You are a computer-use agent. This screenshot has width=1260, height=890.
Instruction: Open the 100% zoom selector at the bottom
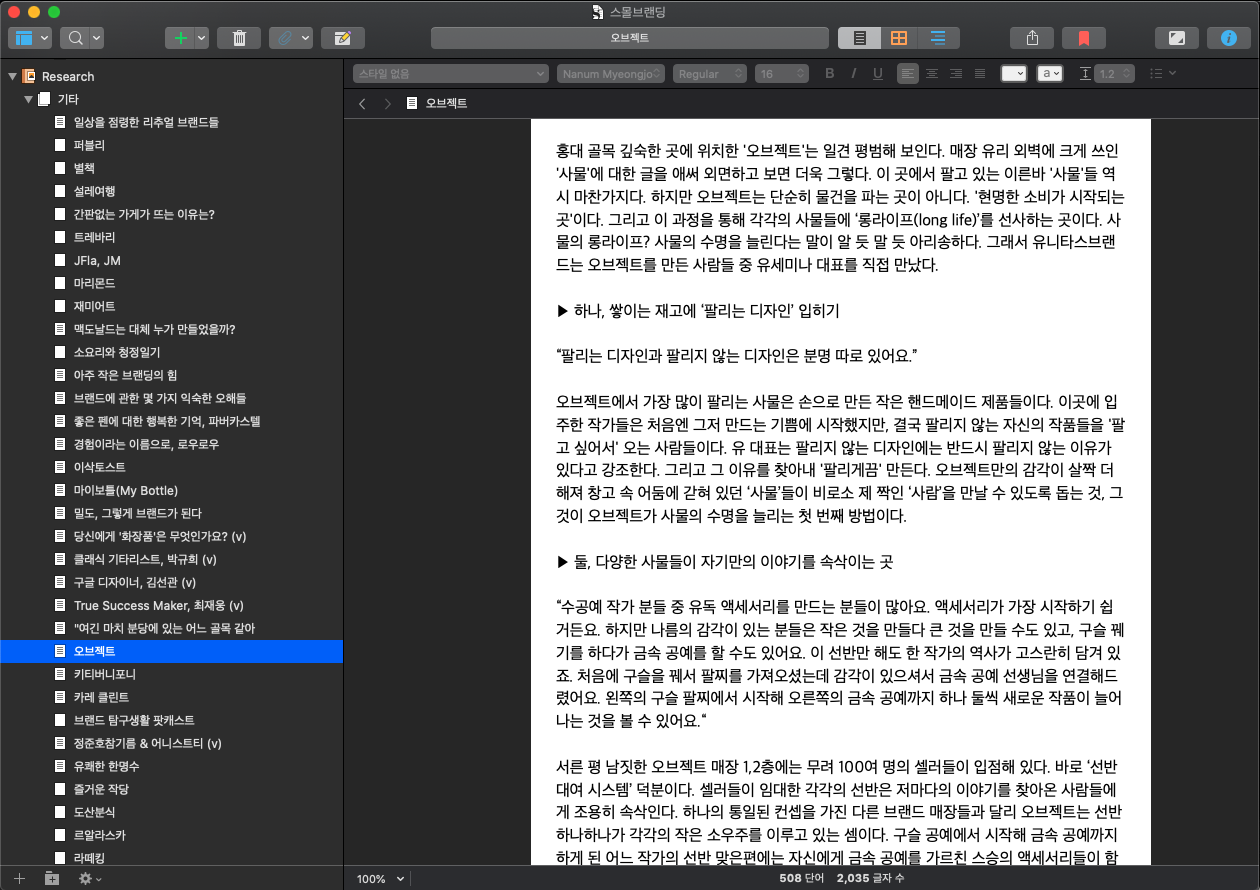tap(378, 879)
